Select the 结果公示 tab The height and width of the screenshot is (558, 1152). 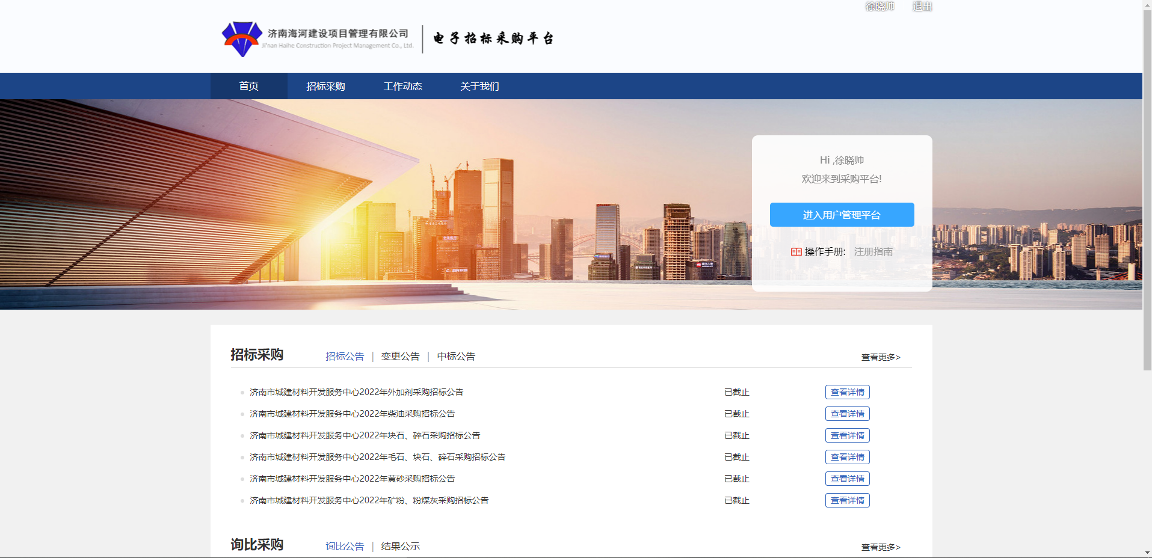(x=400, y=546)
